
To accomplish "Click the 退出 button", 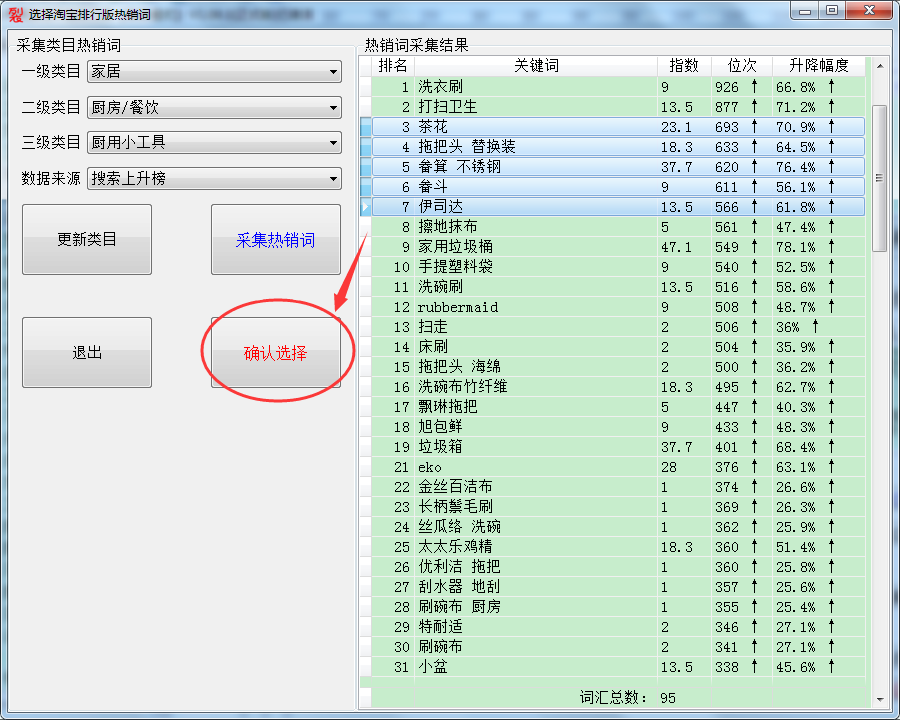I will coord(87,353).
